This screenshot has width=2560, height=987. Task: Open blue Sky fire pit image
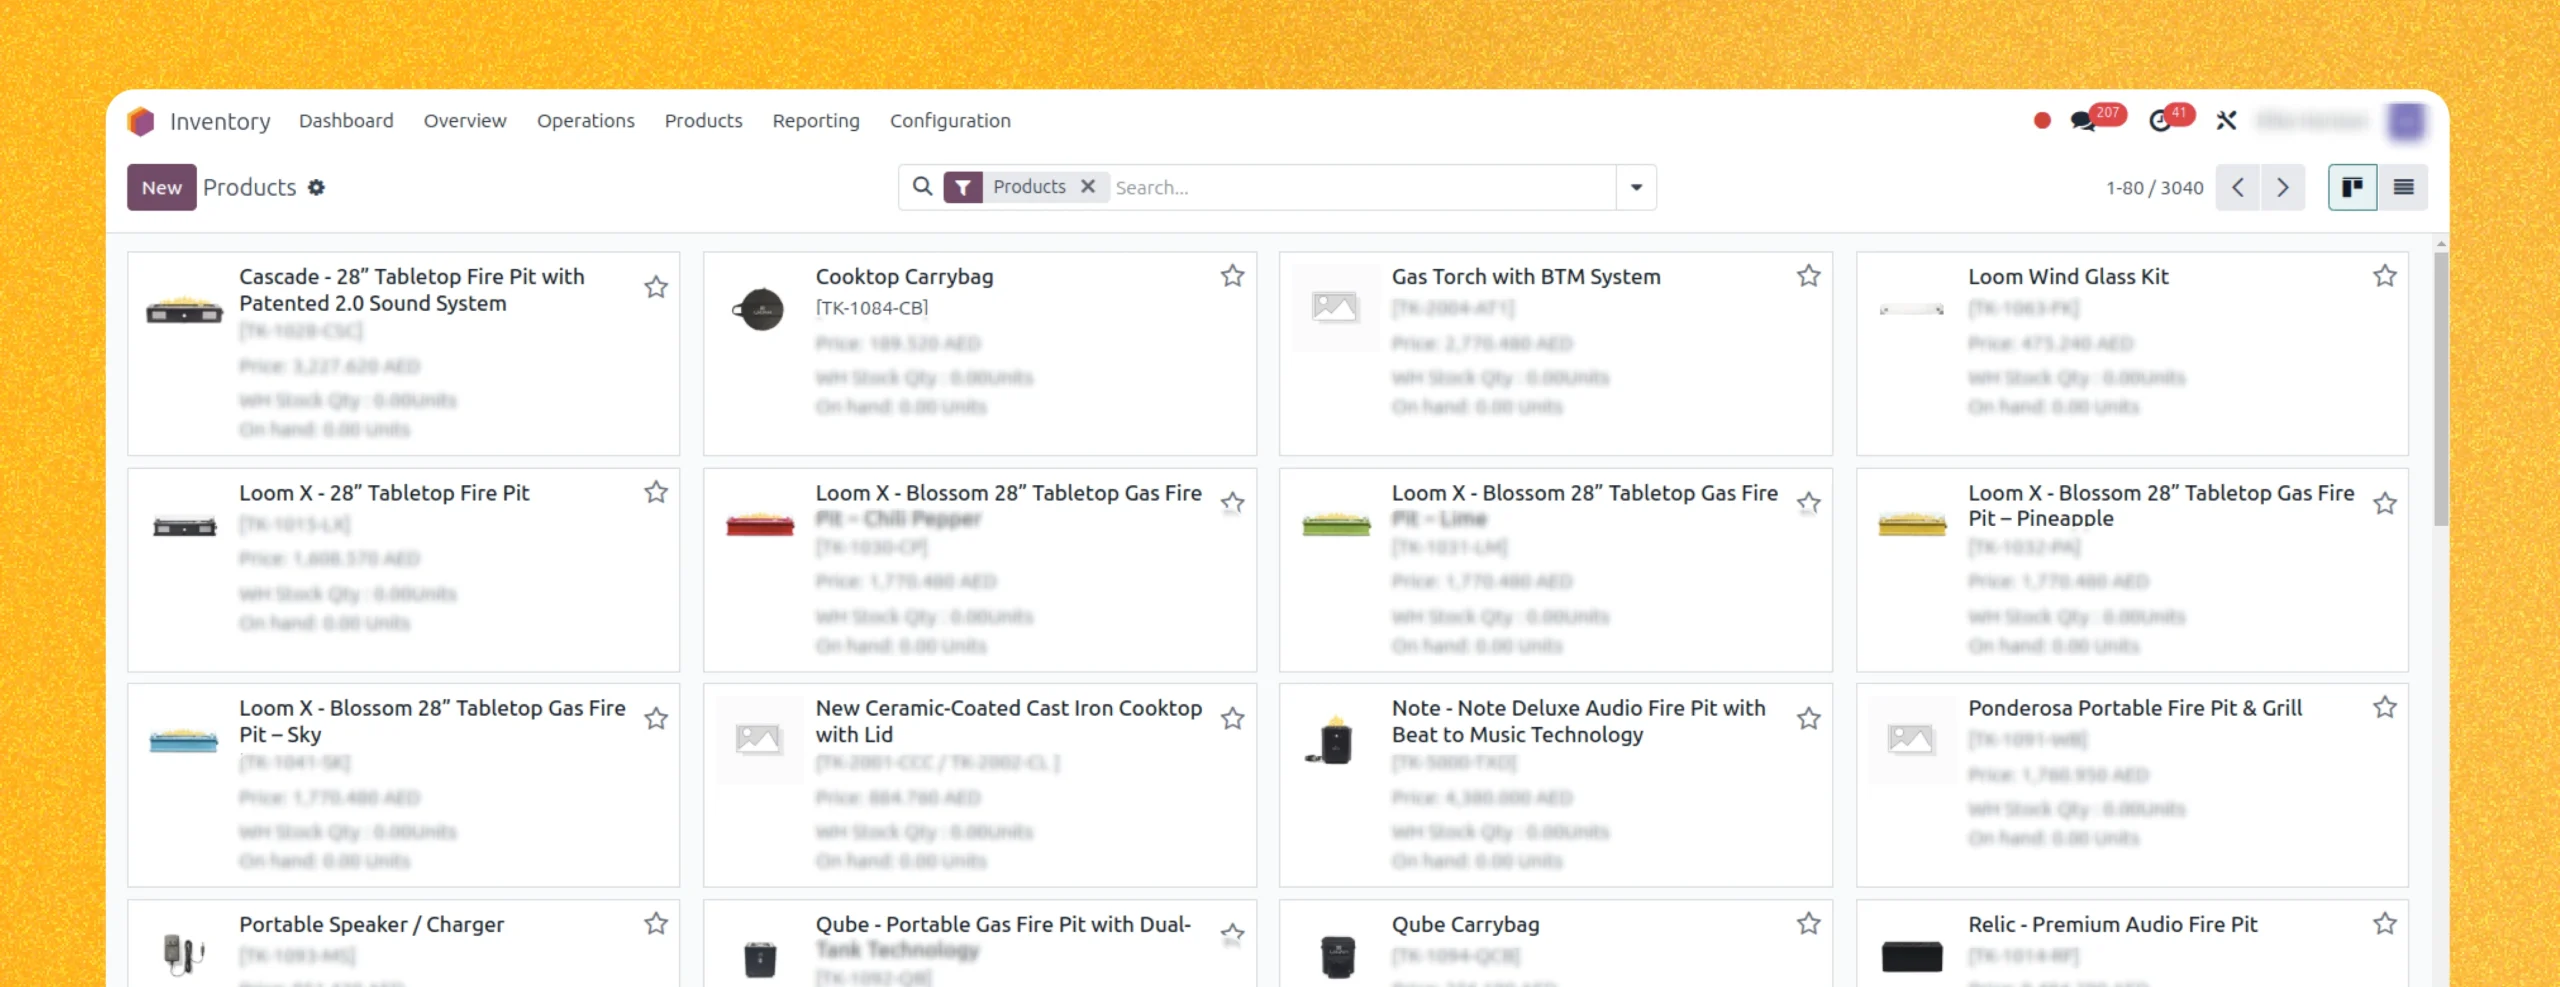[184, 740]
